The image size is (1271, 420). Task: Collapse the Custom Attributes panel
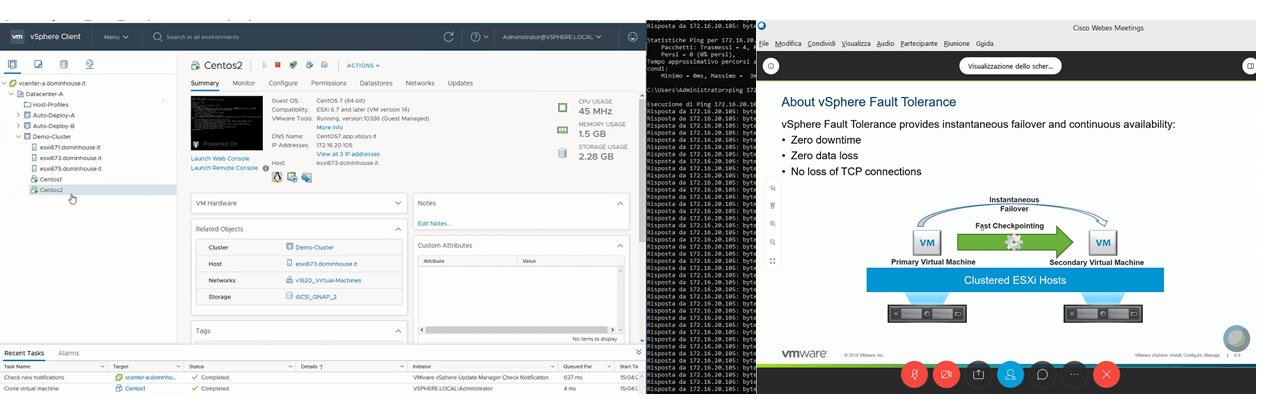[x=620, y=244]
